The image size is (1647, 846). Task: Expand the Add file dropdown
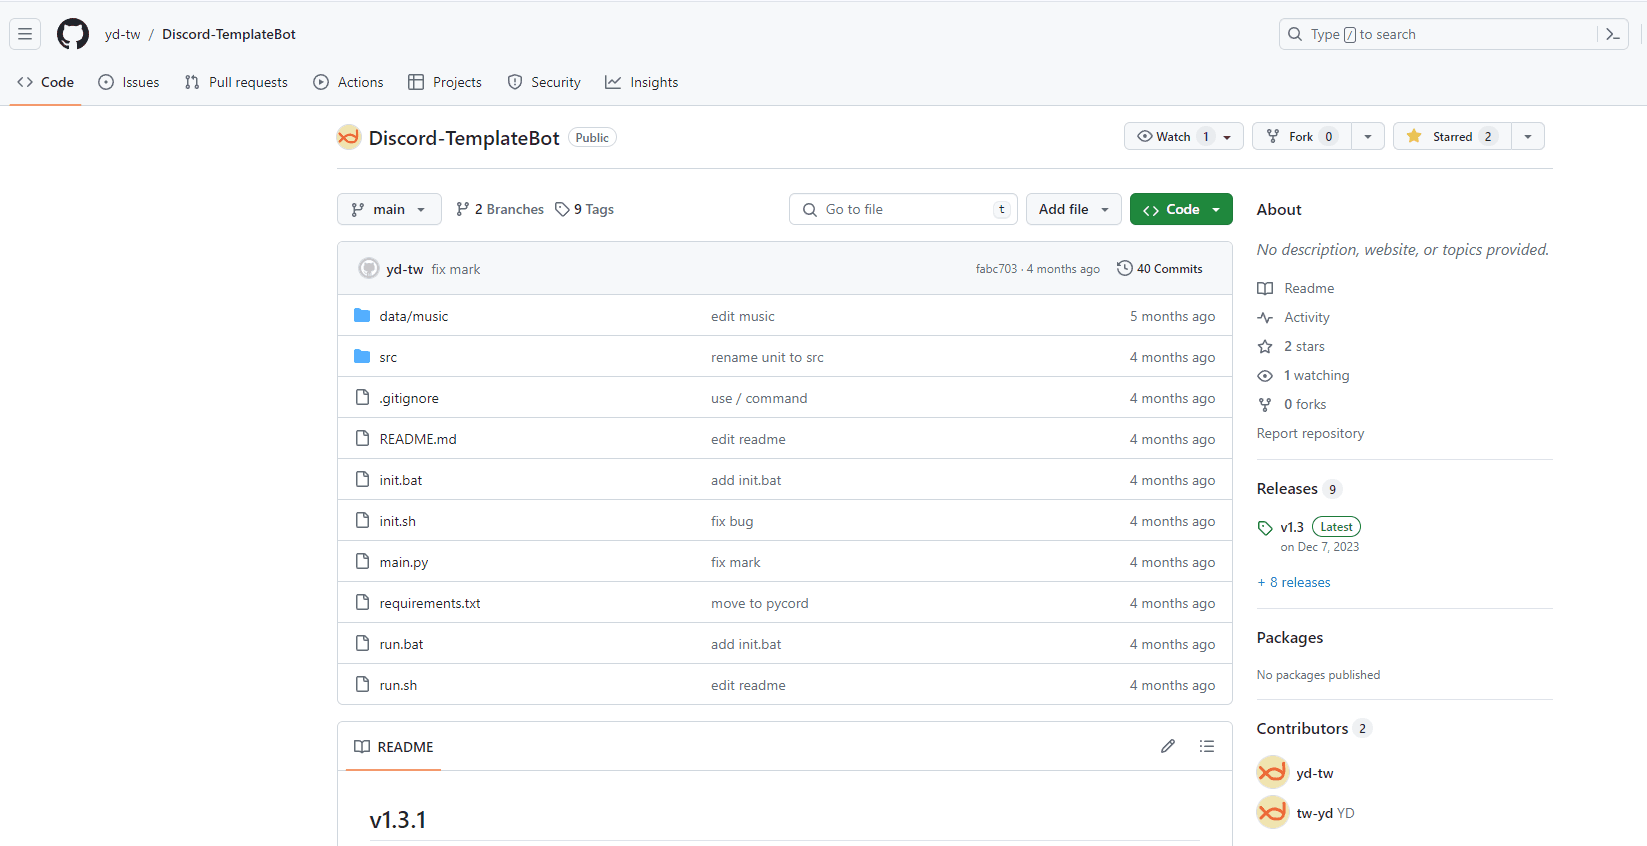coord(1073,209)
